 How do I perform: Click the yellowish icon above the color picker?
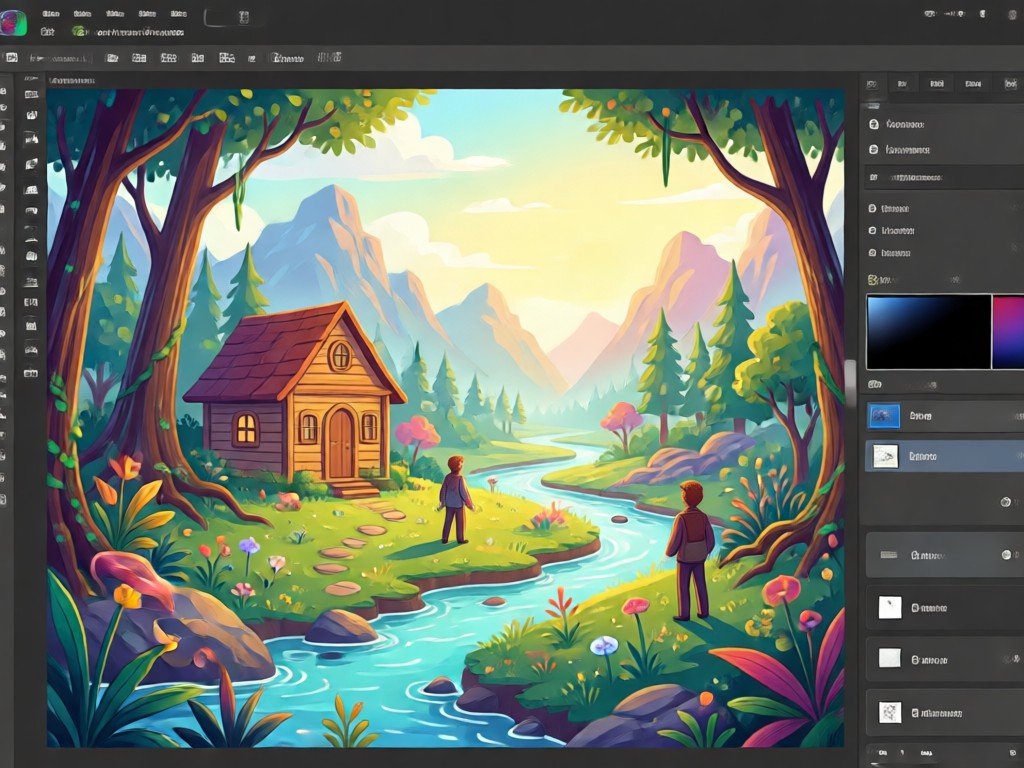point(872,280)
